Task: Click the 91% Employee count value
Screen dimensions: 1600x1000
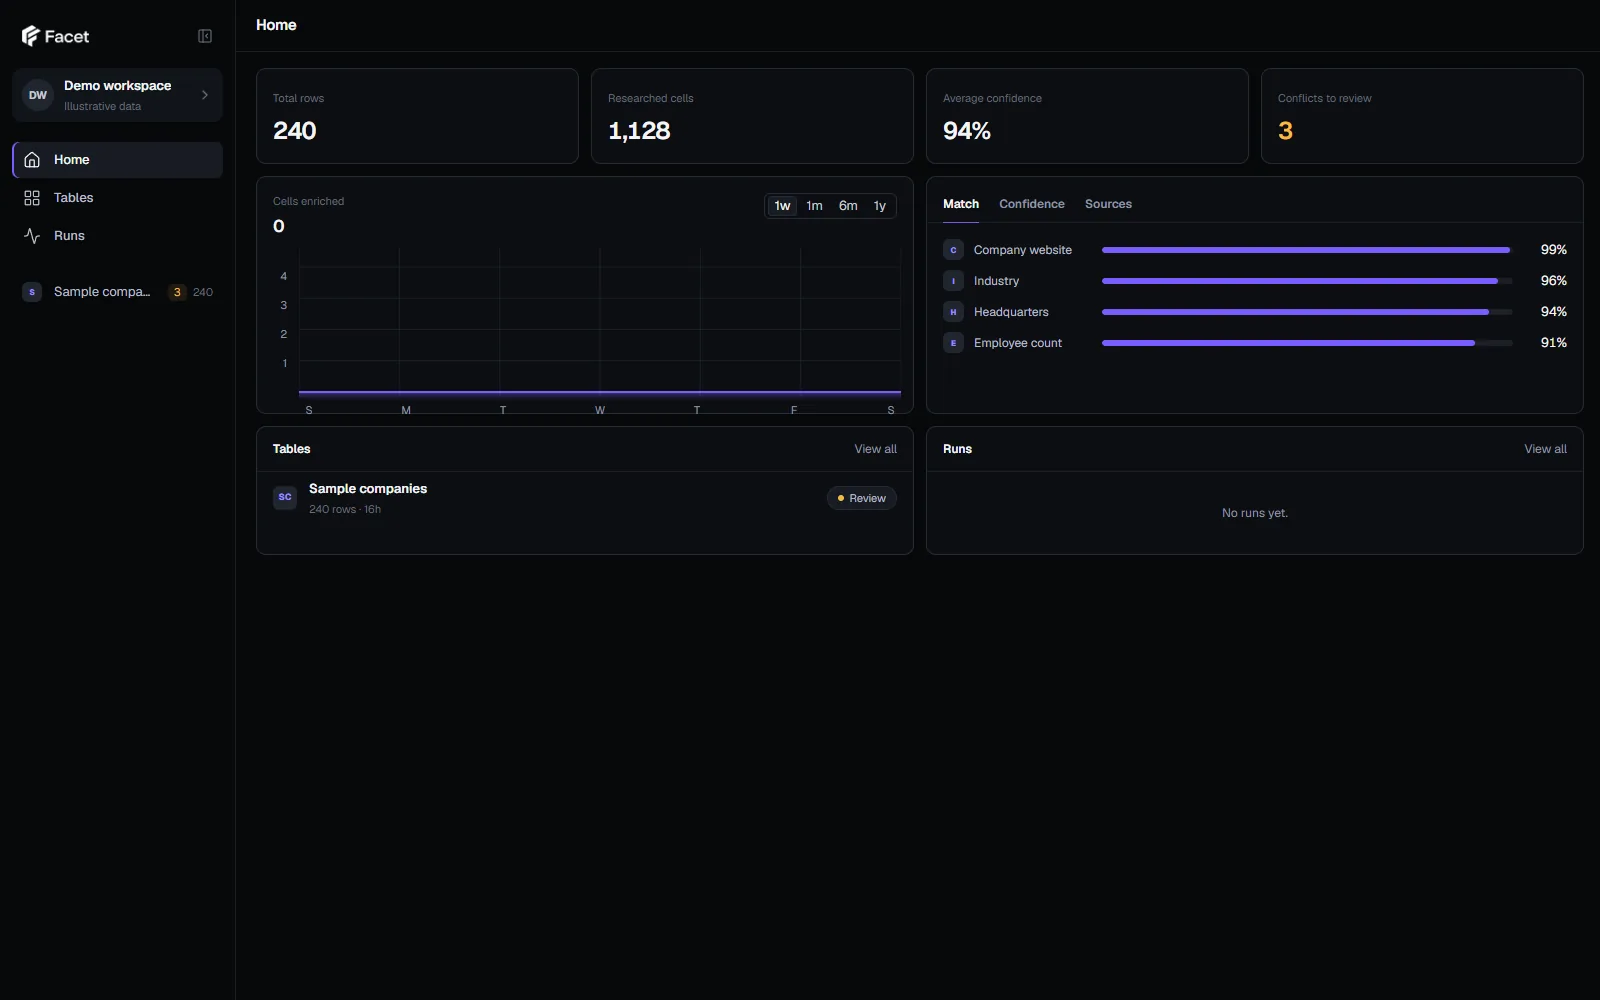Action: (x=1553, y=343)
